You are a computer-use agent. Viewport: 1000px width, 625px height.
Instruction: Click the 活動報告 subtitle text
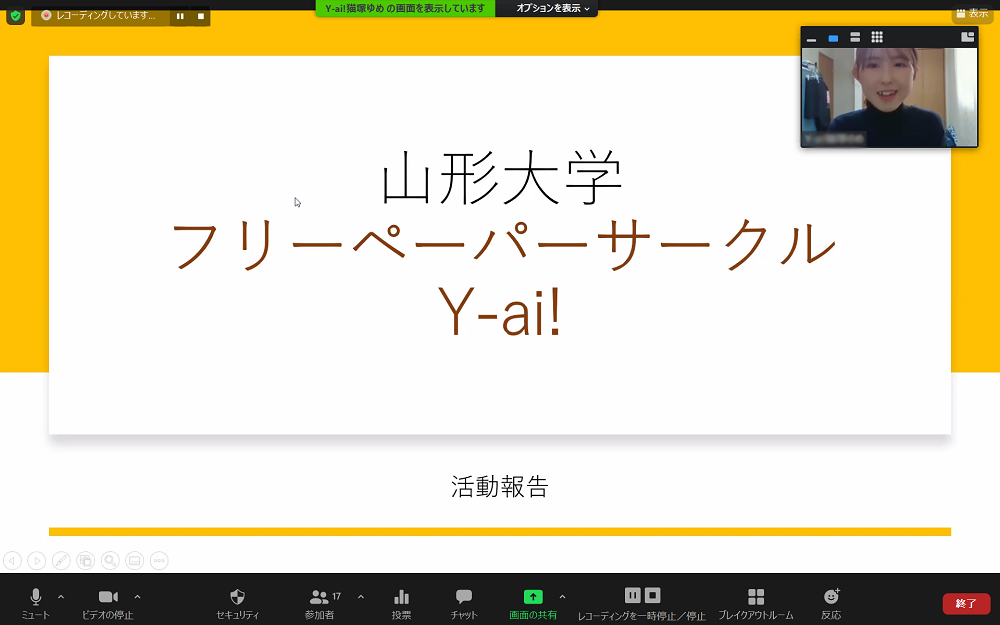[500, 487]
